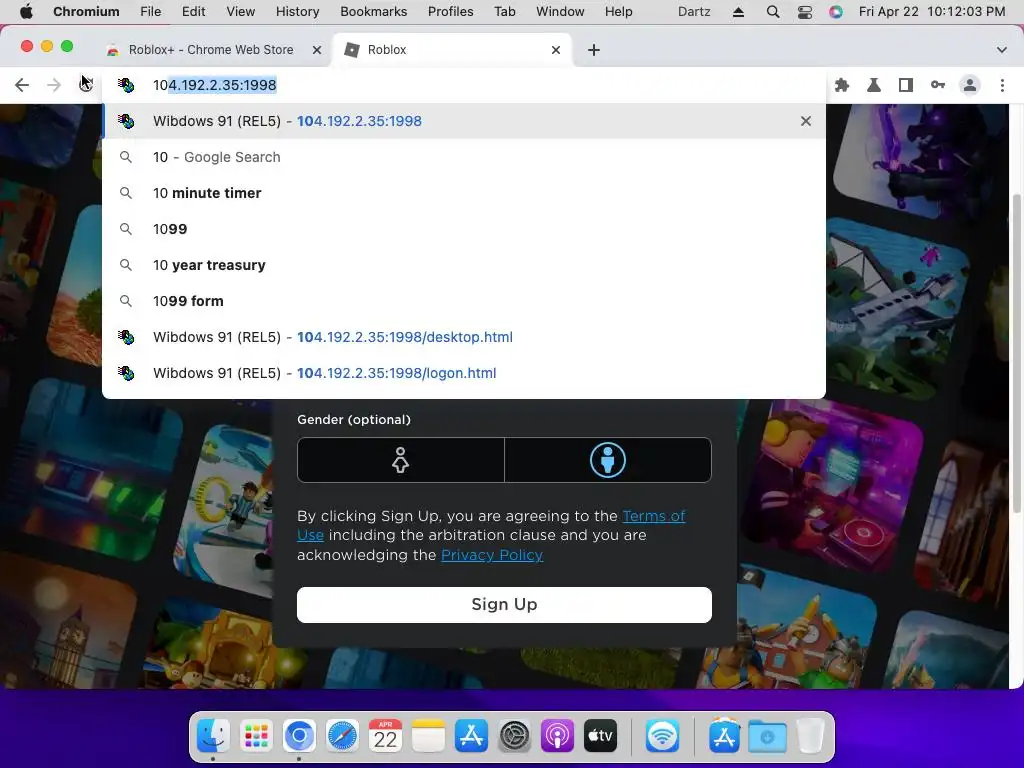Viewport: 1024px width, 768px height.
Task: Open the profile avatar icon
Action: (970, 85)
